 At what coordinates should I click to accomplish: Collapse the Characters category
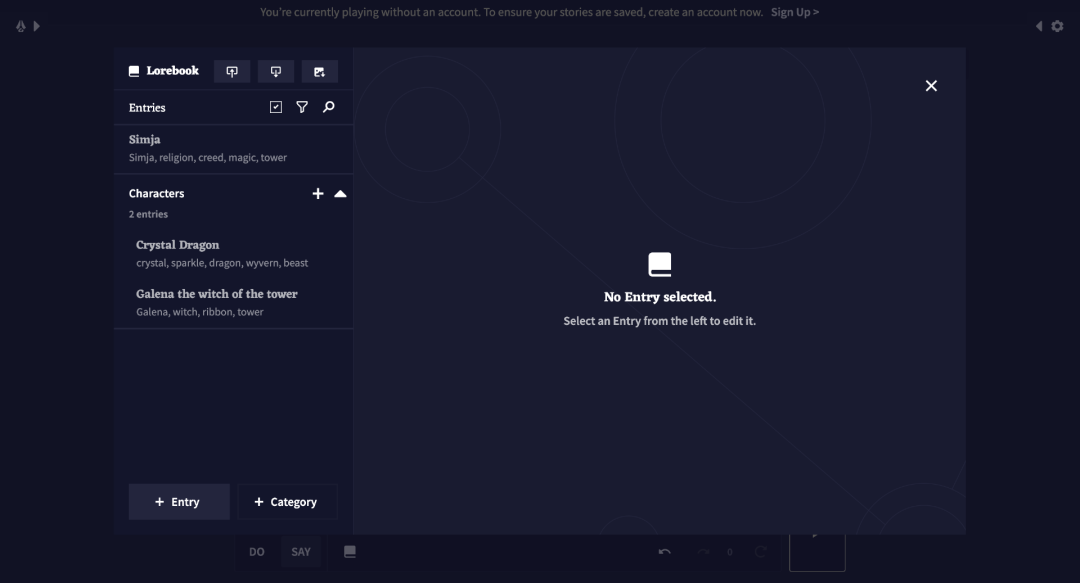[x=340, y=194]
